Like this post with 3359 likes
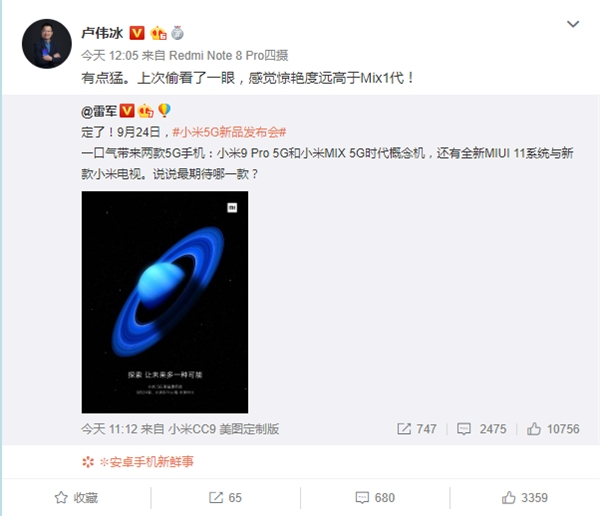The image size is (600, 516). point(525,498)
